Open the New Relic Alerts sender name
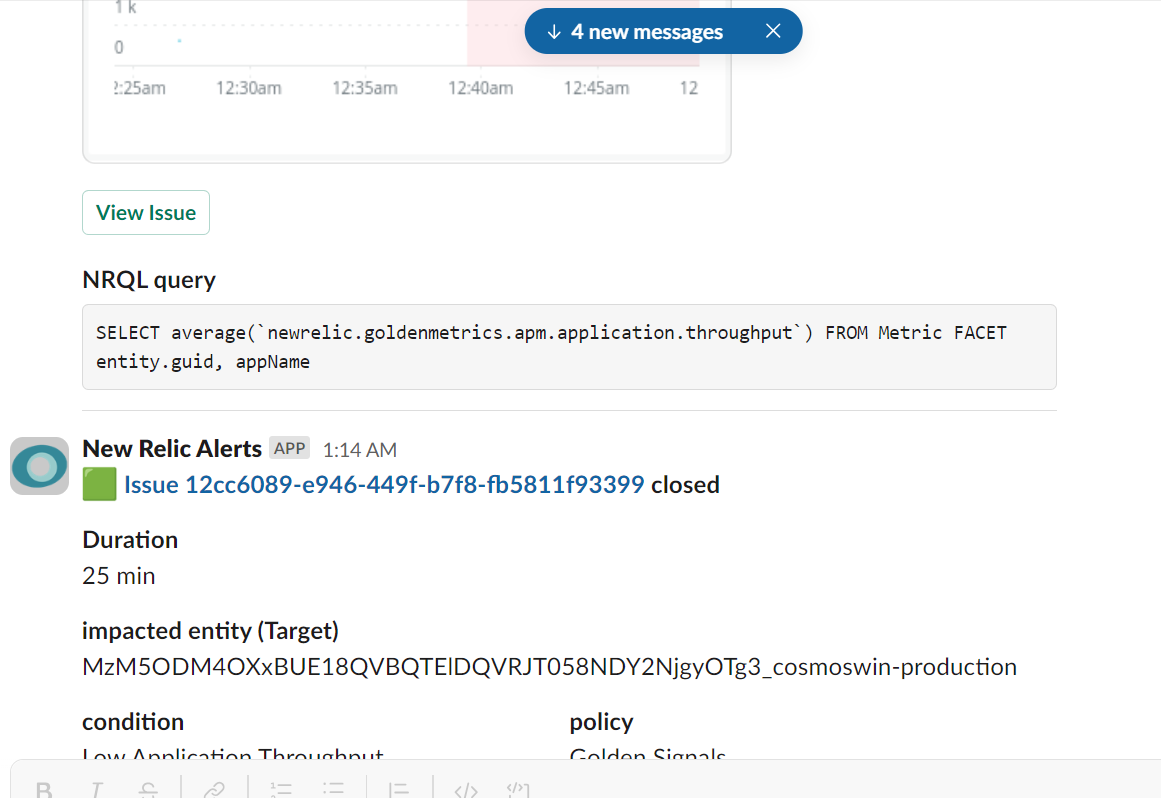 click(x=172, y=449)
